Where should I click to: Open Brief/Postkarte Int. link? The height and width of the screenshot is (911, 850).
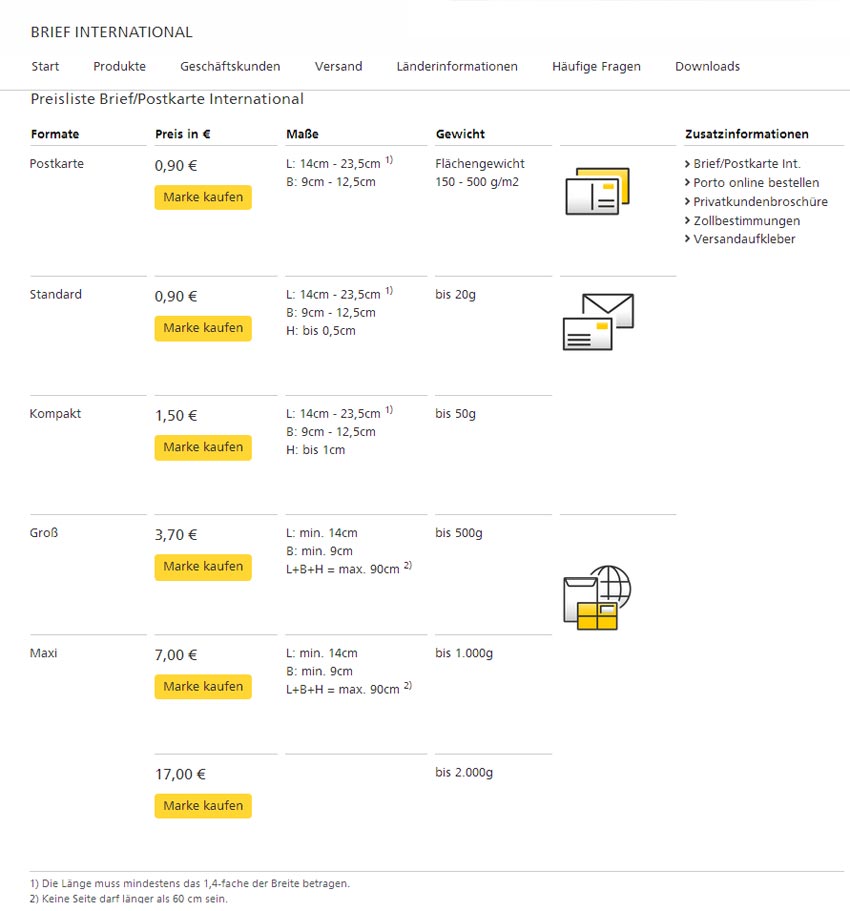tap(747, 164)
